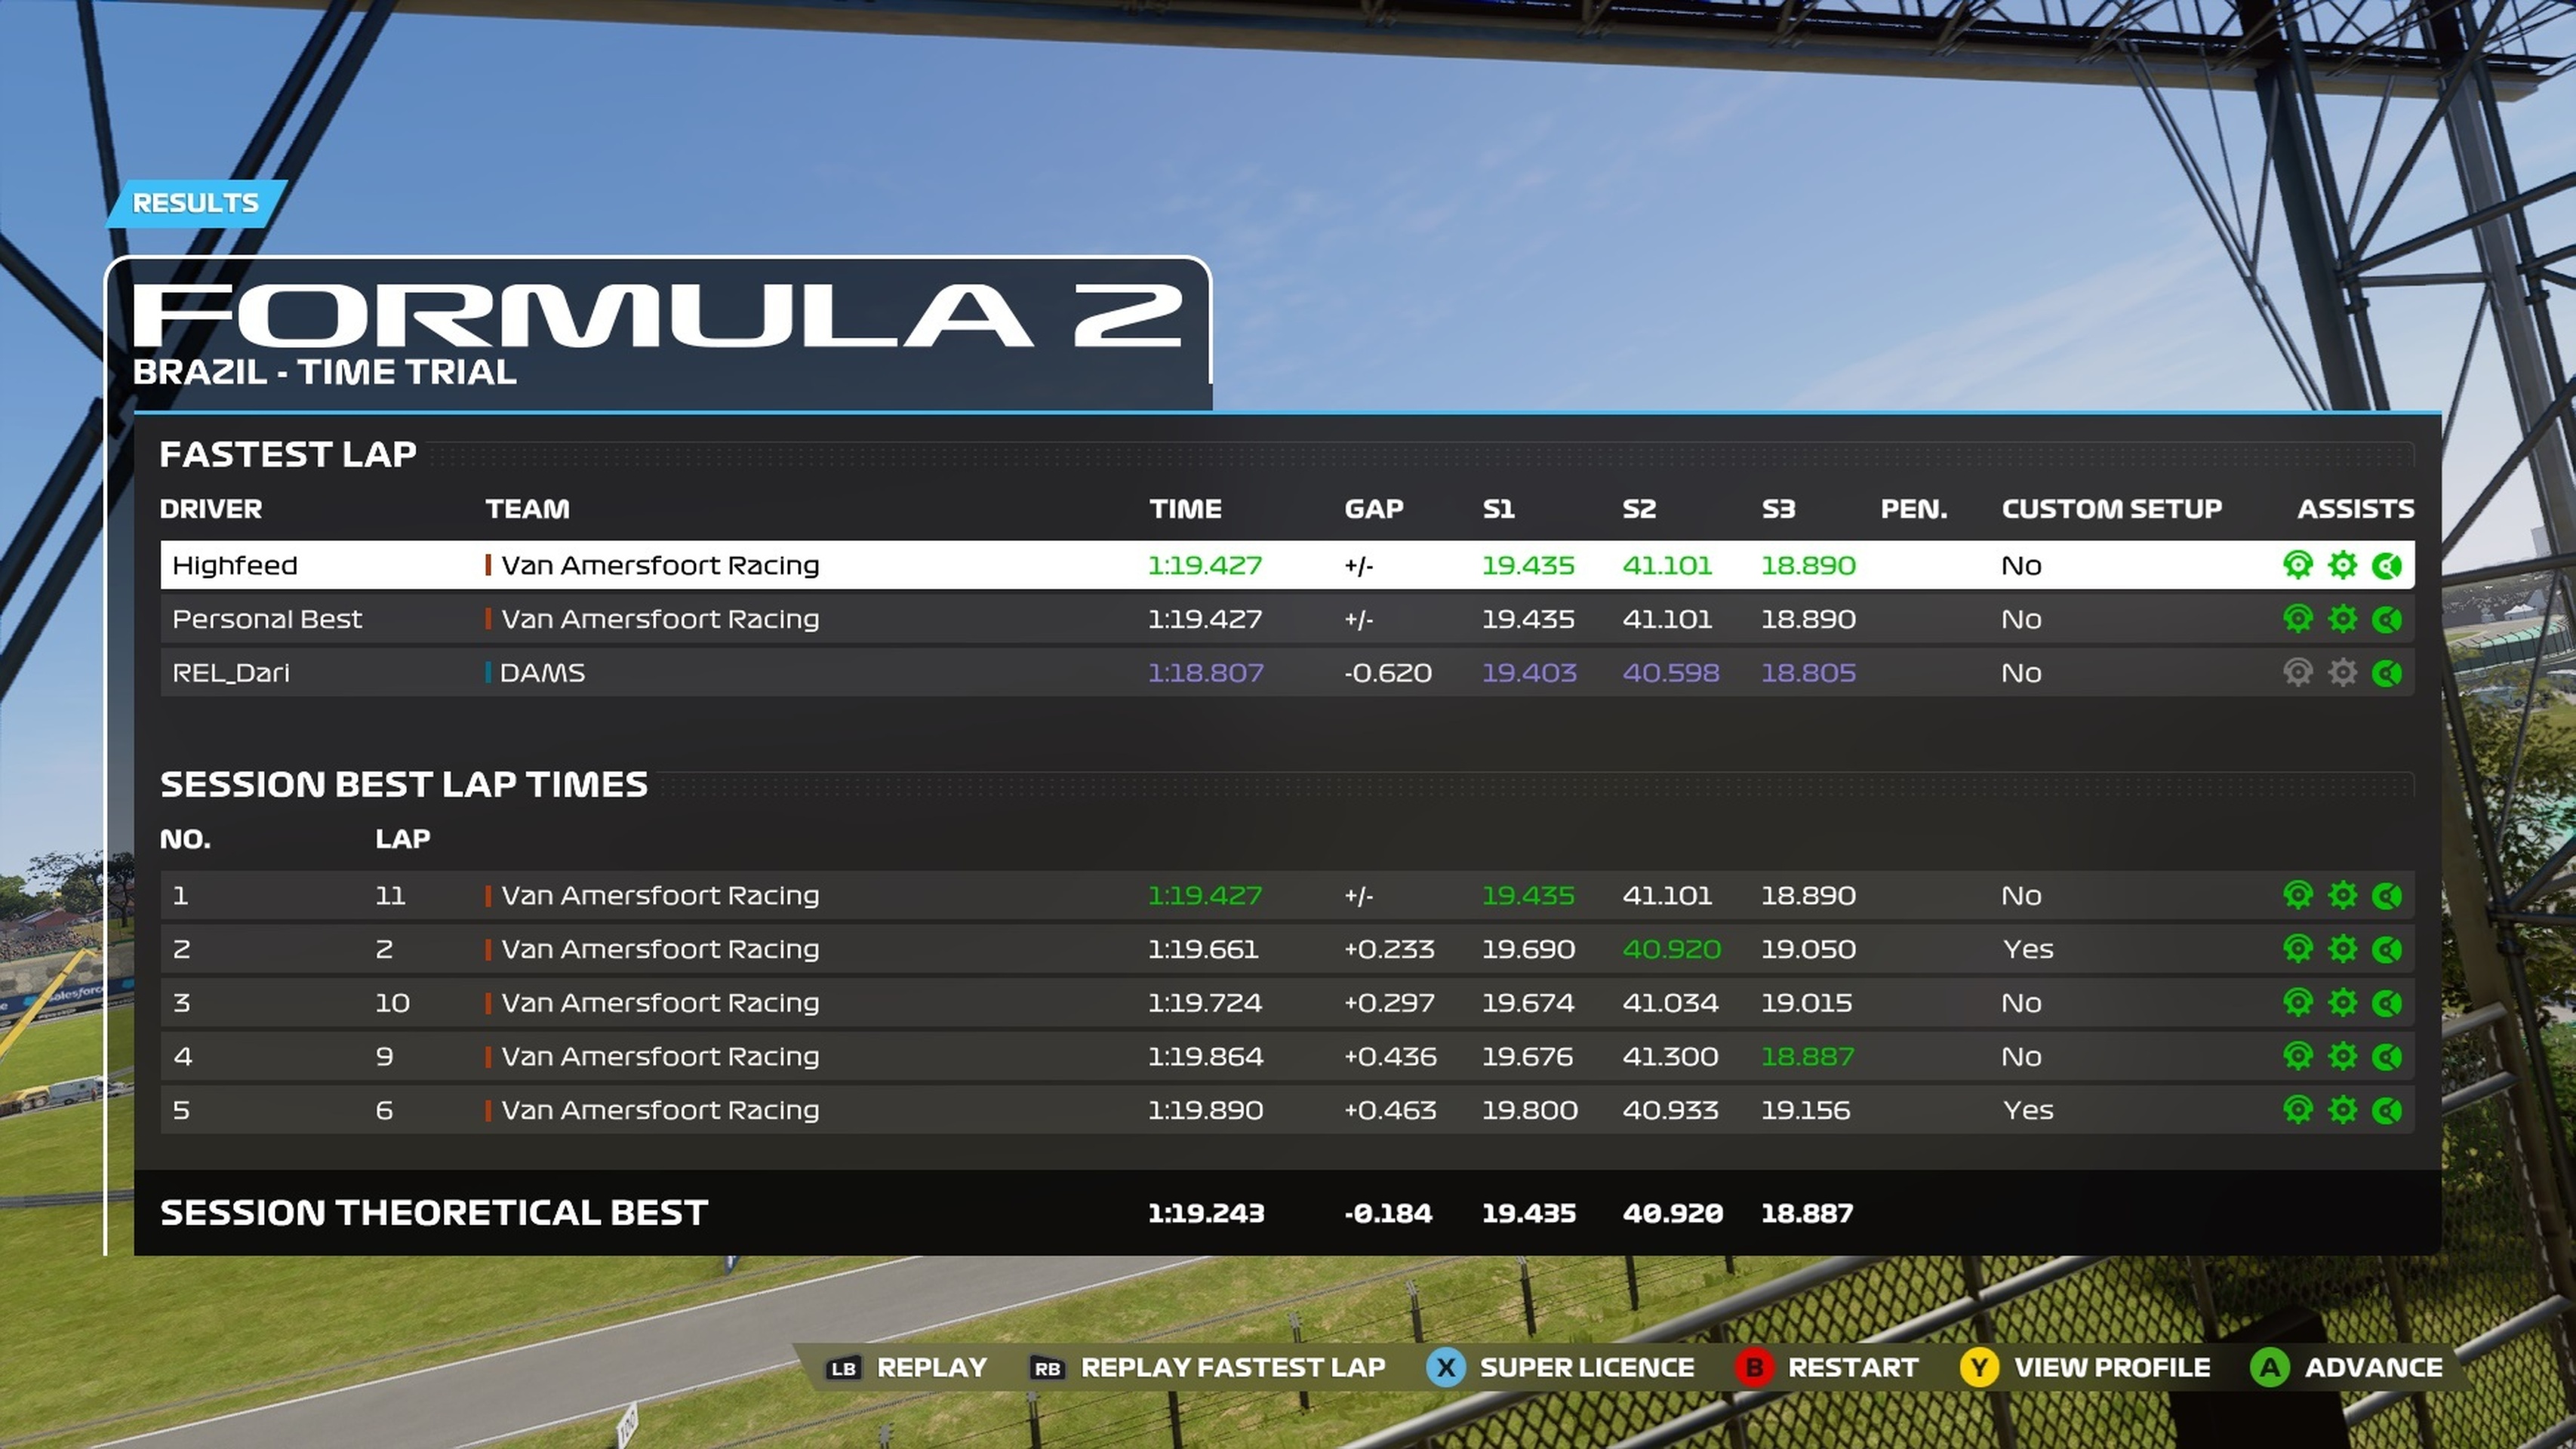Click the DRIVER column header

211,509
